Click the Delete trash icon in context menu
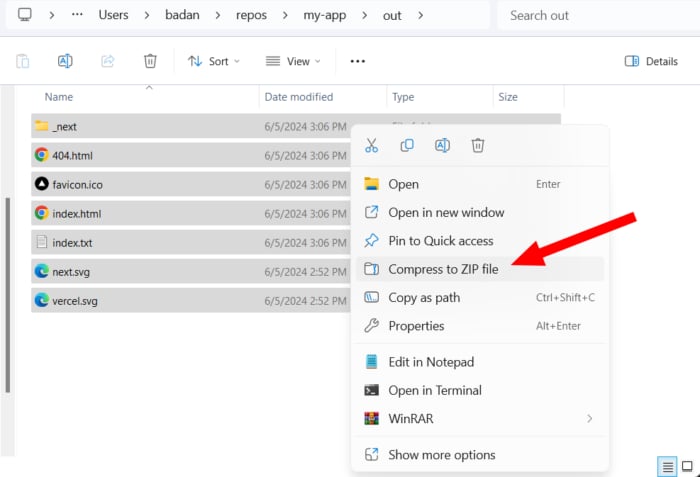This screenshot has width=700, height=477. click(x=478, y=146)
